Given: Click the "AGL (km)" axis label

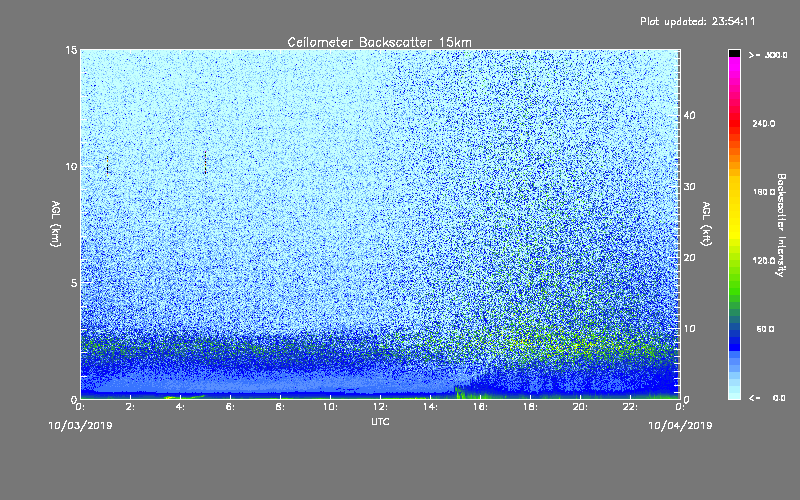Looking at the screenshot, I should click(x=56, y=224).
